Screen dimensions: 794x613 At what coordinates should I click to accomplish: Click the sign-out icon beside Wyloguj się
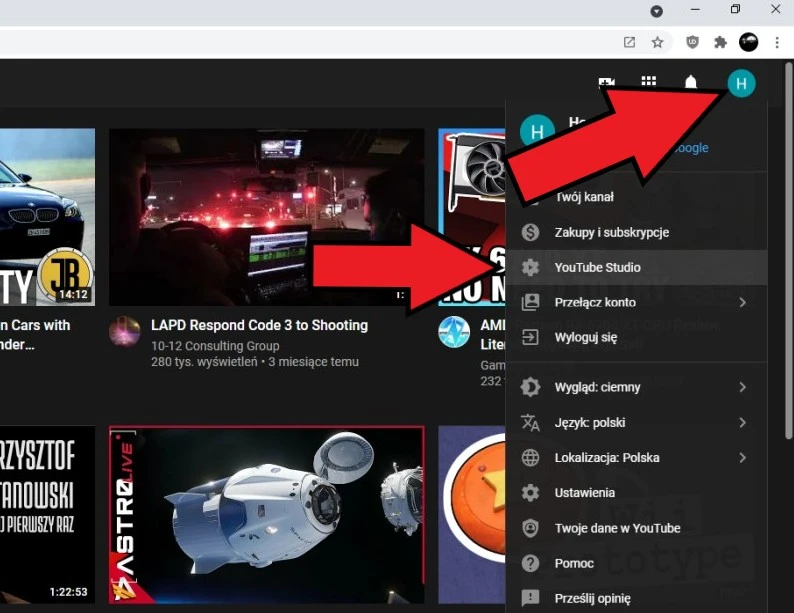point(530,337)
